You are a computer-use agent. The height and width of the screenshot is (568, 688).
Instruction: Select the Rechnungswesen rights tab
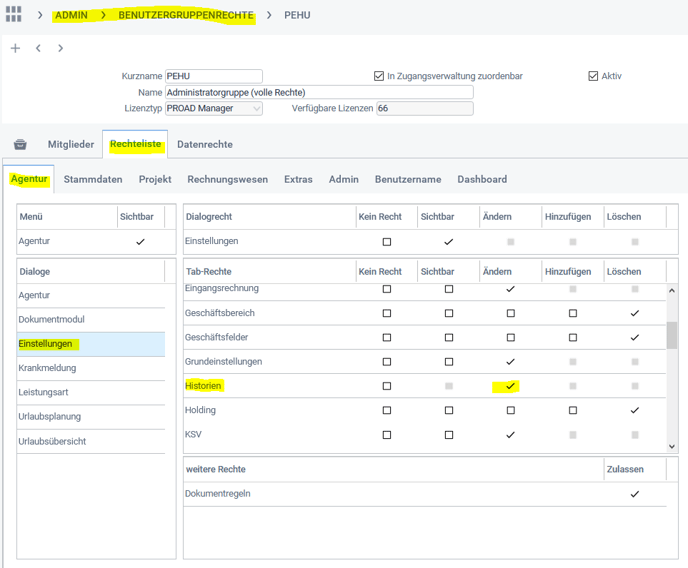point(227,180)
